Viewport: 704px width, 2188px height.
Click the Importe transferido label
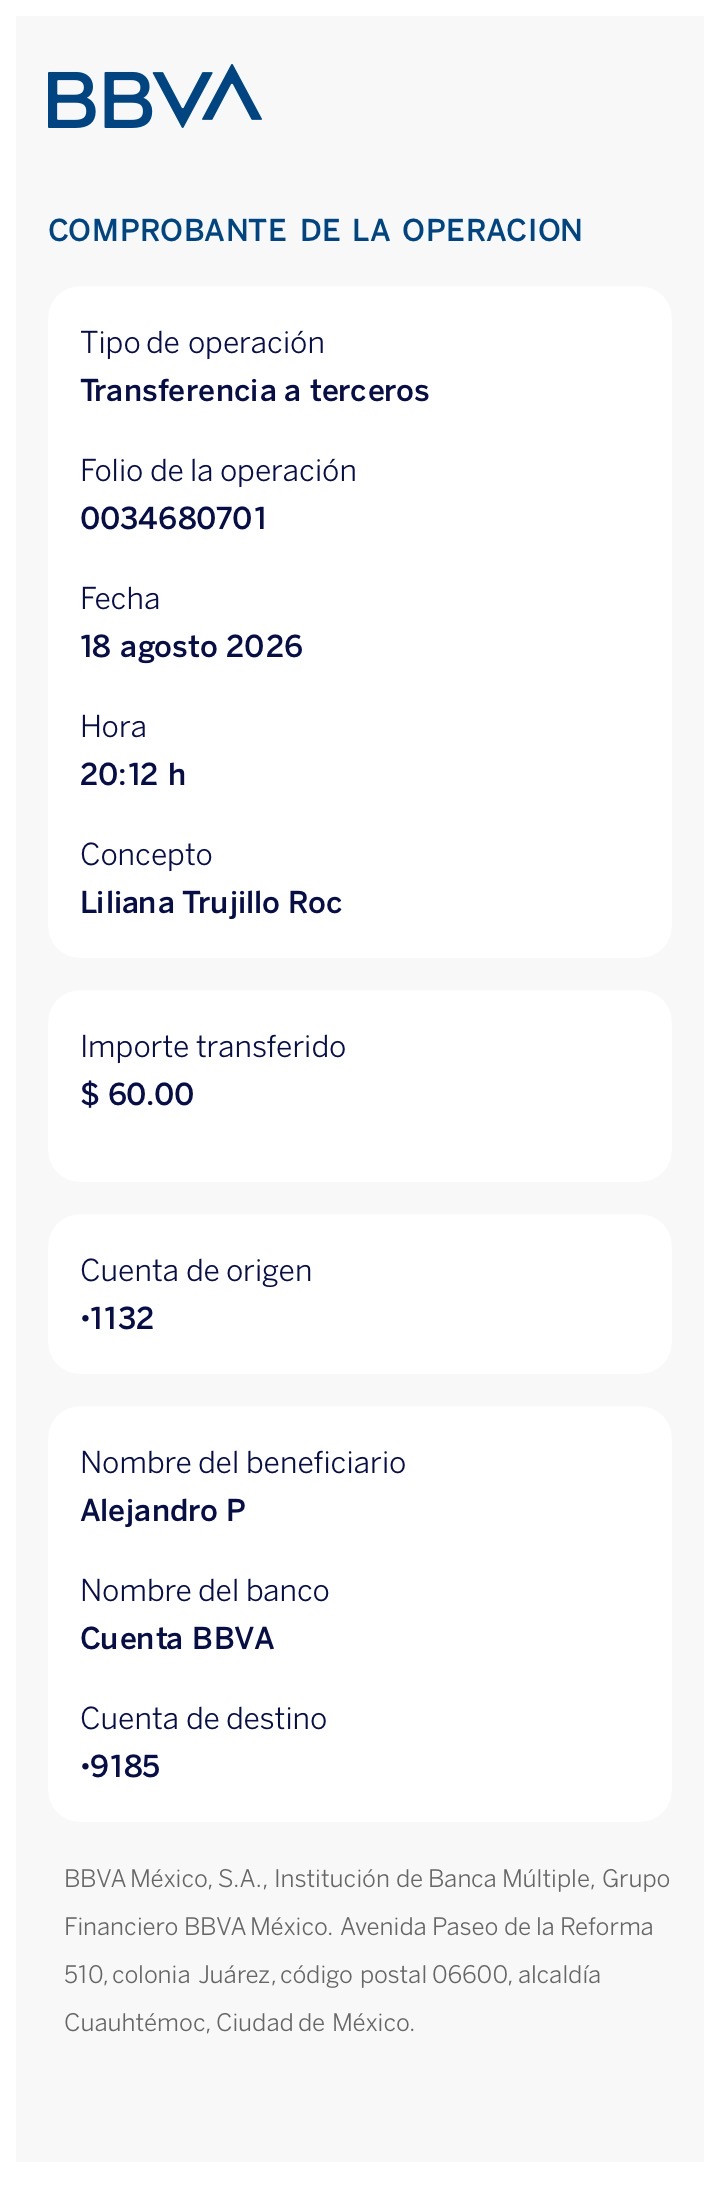(213, 1047)
